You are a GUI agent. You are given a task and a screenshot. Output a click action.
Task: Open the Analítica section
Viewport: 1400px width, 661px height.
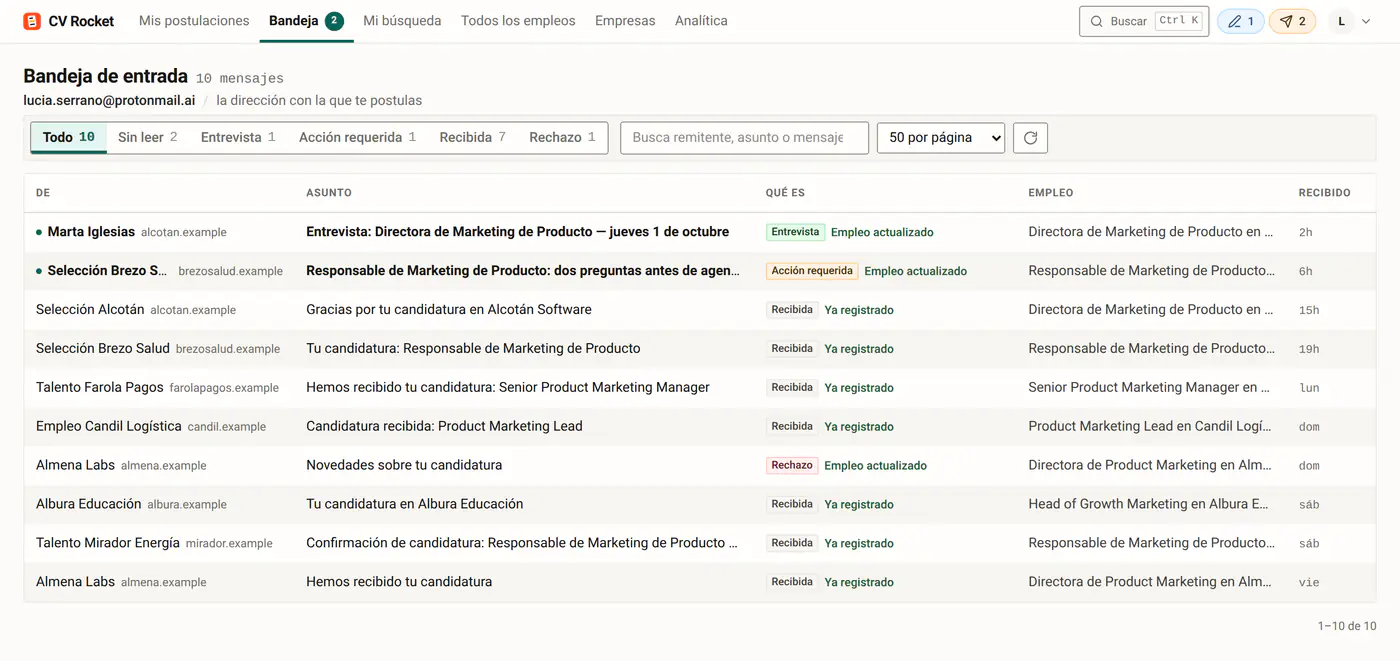(701, 21)
